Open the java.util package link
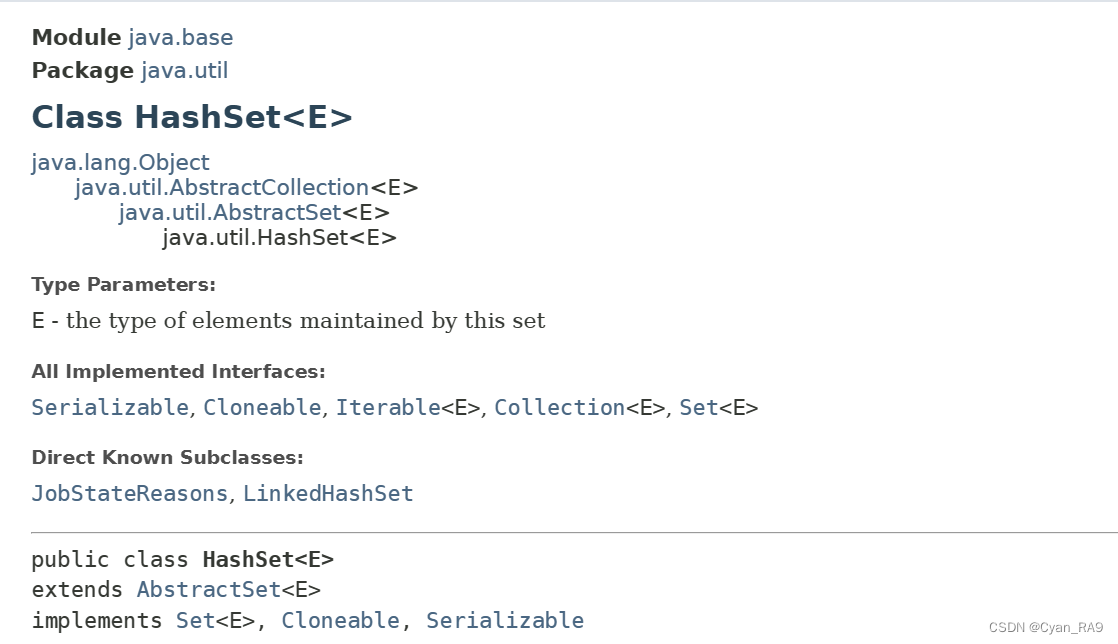This screenshot has height=644, width=1118. click(185, 71)
